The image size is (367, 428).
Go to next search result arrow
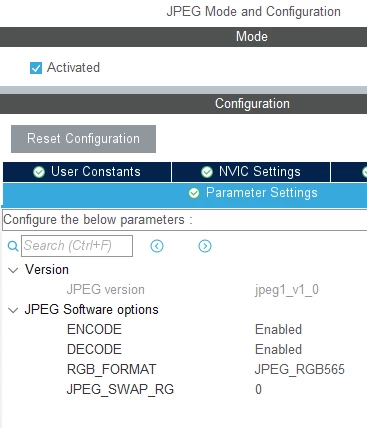point(205,246)
